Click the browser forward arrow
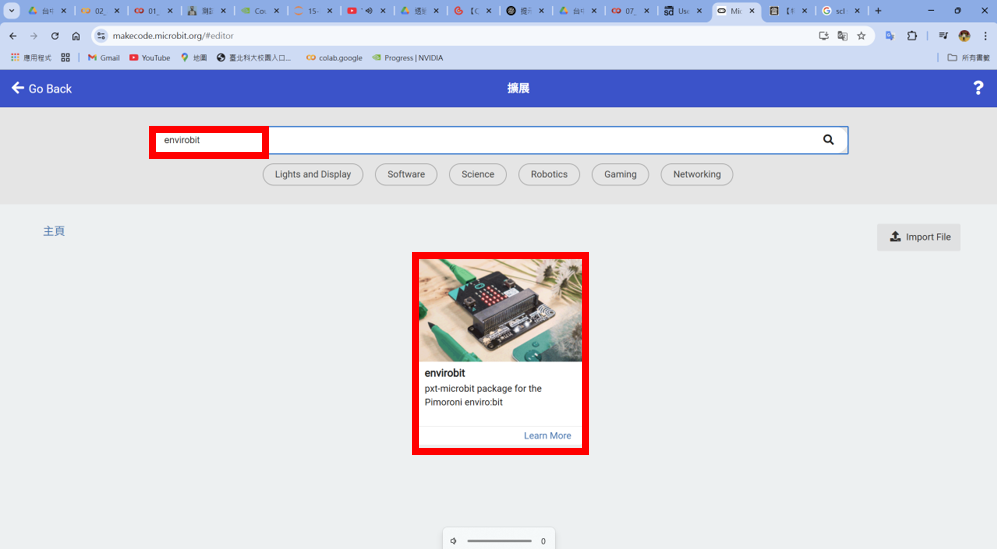Image resolution: width=997 pixels, height=549 pixels. [x=34, y=36]
